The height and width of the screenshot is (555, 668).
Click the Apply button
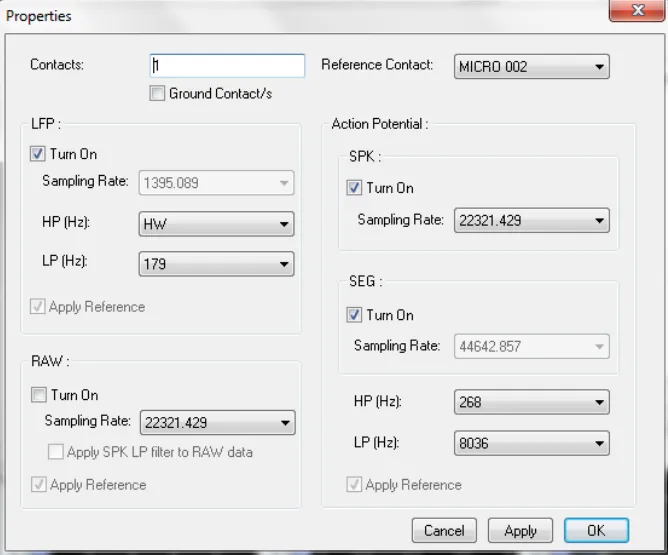point(520,531)
